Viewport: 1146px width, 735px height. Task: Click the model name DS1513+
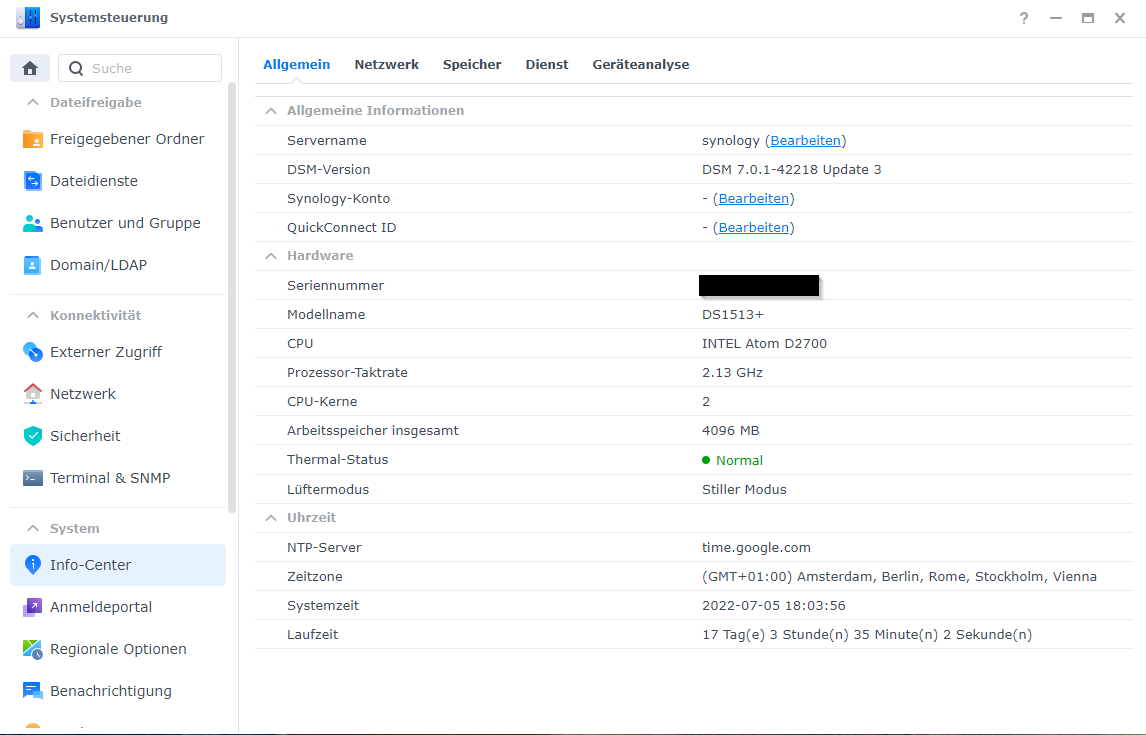(x=732, y=314)
